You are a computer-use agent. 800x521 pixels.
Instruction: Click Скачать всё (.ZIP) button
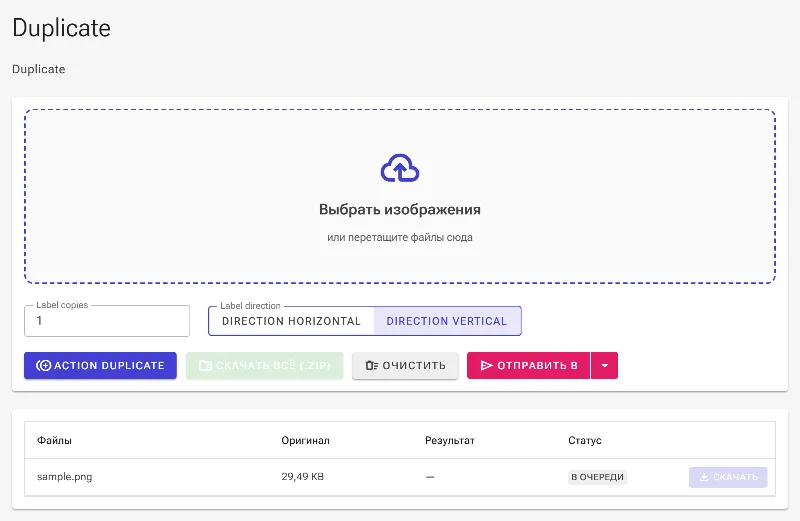coord(265,365)
